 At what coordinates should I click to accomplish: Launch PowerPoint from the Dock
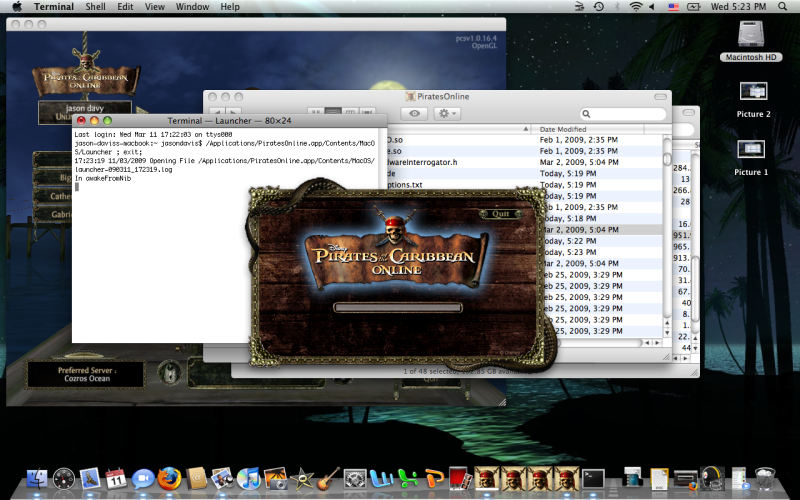coord(435,479)
